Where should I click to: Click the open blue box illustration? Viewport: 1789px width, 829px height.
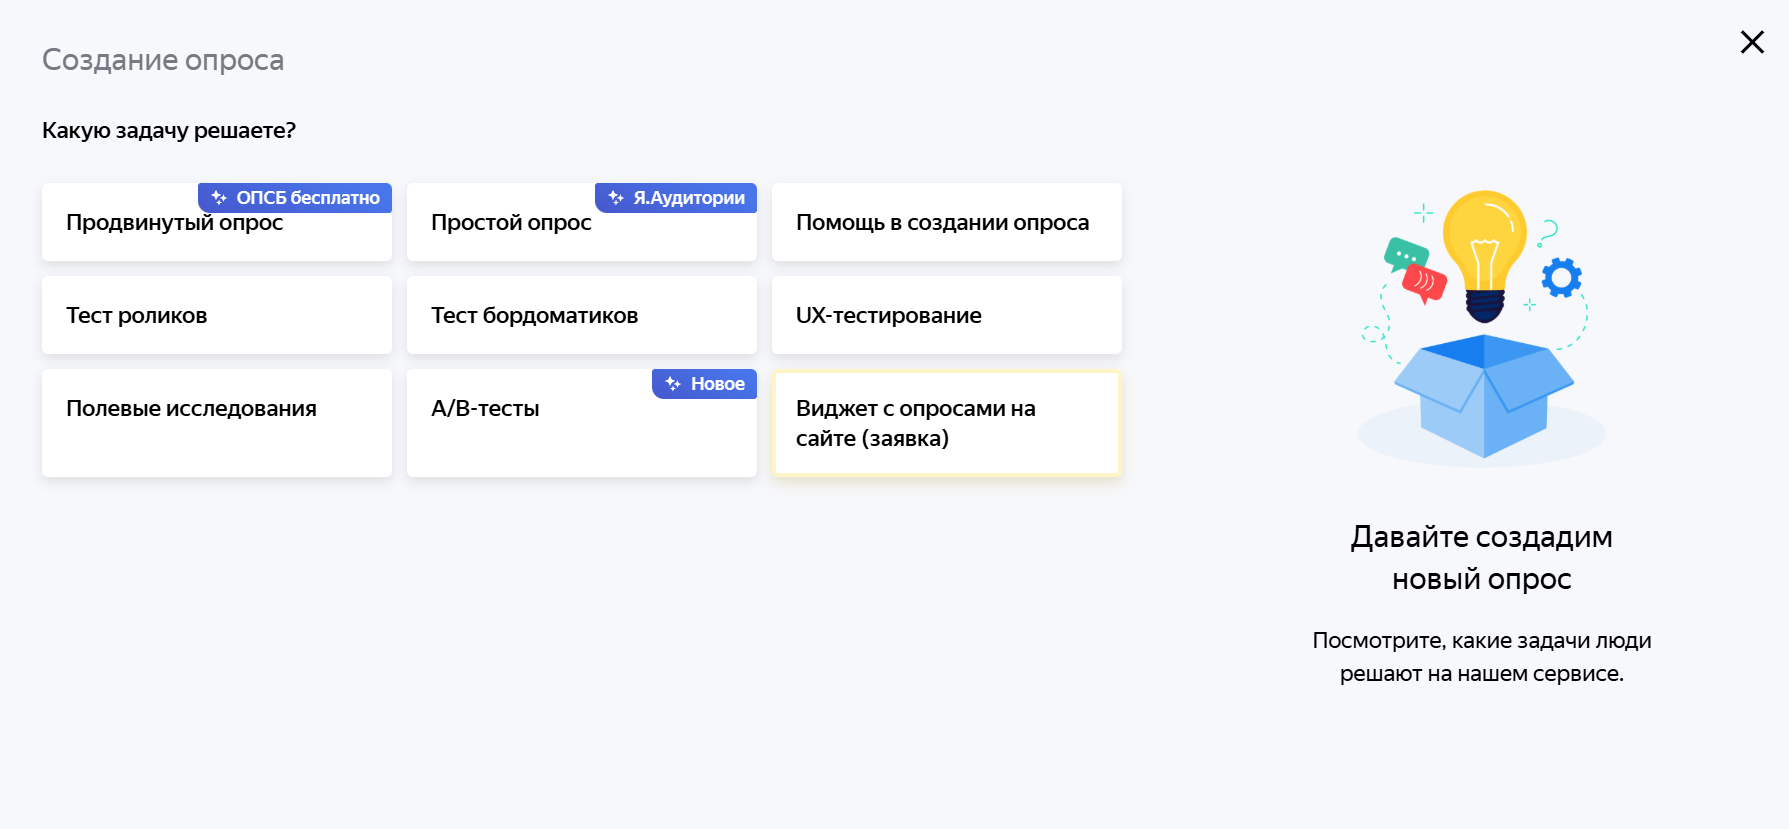point(1484,395)
